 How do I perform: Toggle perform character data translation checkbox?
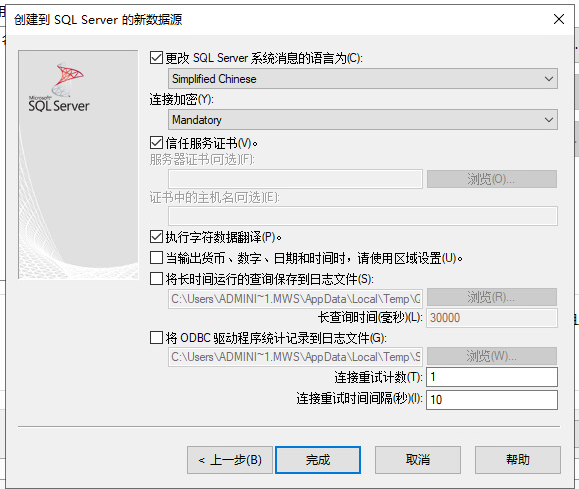pyautogui.click(x=156, y=237)
